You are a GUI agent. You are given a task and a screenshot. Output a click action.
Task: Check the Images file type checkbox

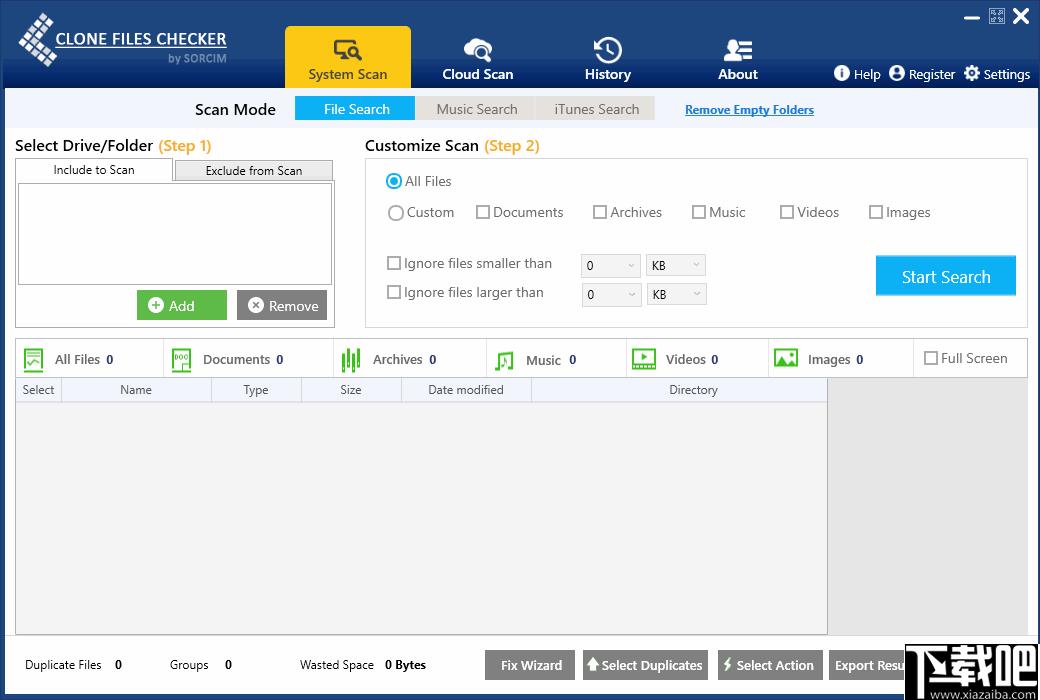(x=876, y=212)
